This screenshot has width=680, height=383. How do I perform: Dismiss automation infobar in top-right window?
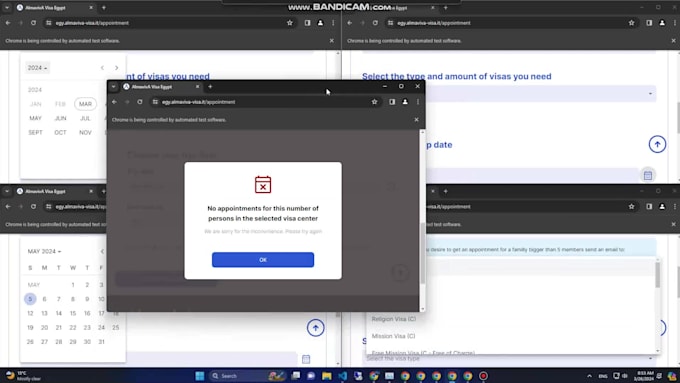point(673,41)
